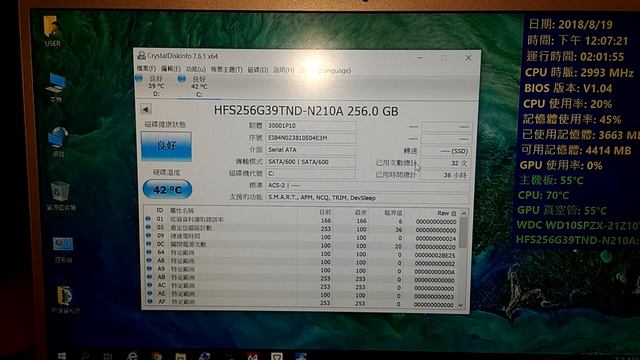Click the status icon row AE
The height and width of the screenshot is (360, 640).
(x=150, y=293)
